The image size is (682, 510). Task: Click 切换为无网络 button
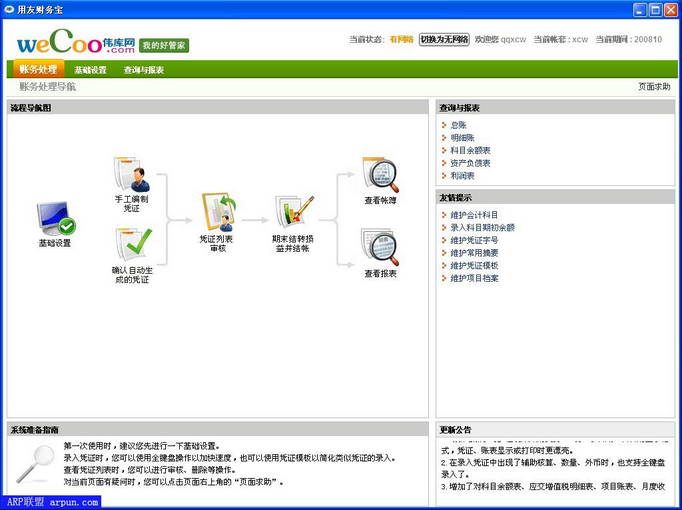coord(444,39)
